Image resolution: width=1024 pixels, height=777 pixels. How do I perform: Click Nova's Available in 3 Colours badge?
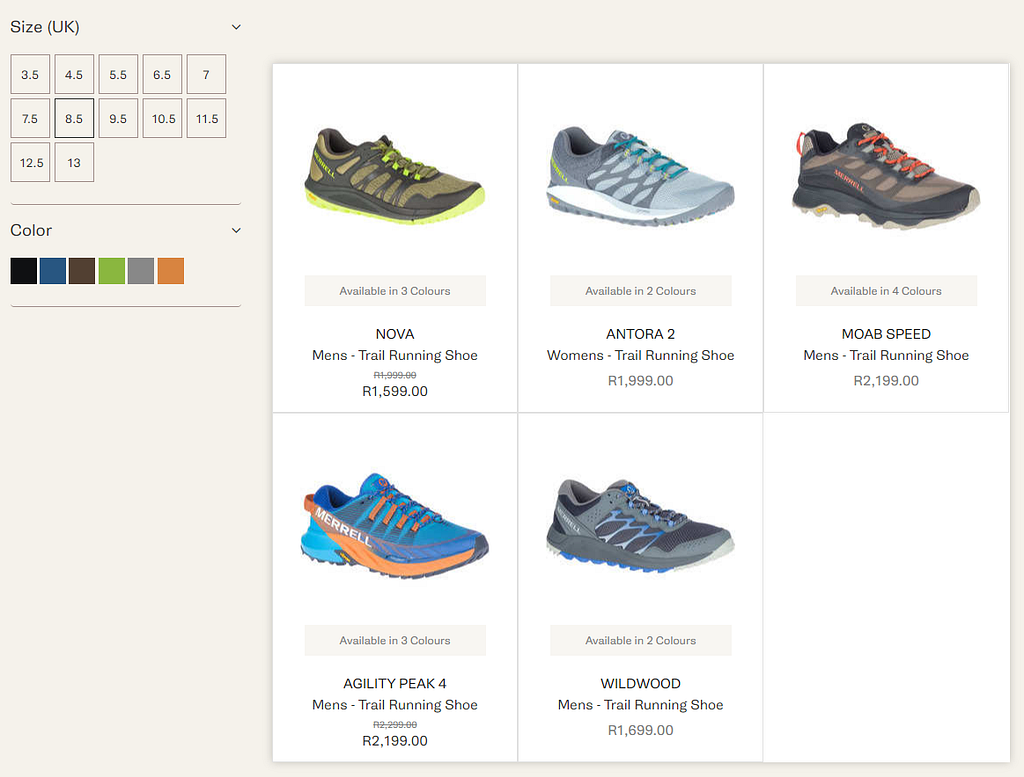pos(394,291)
